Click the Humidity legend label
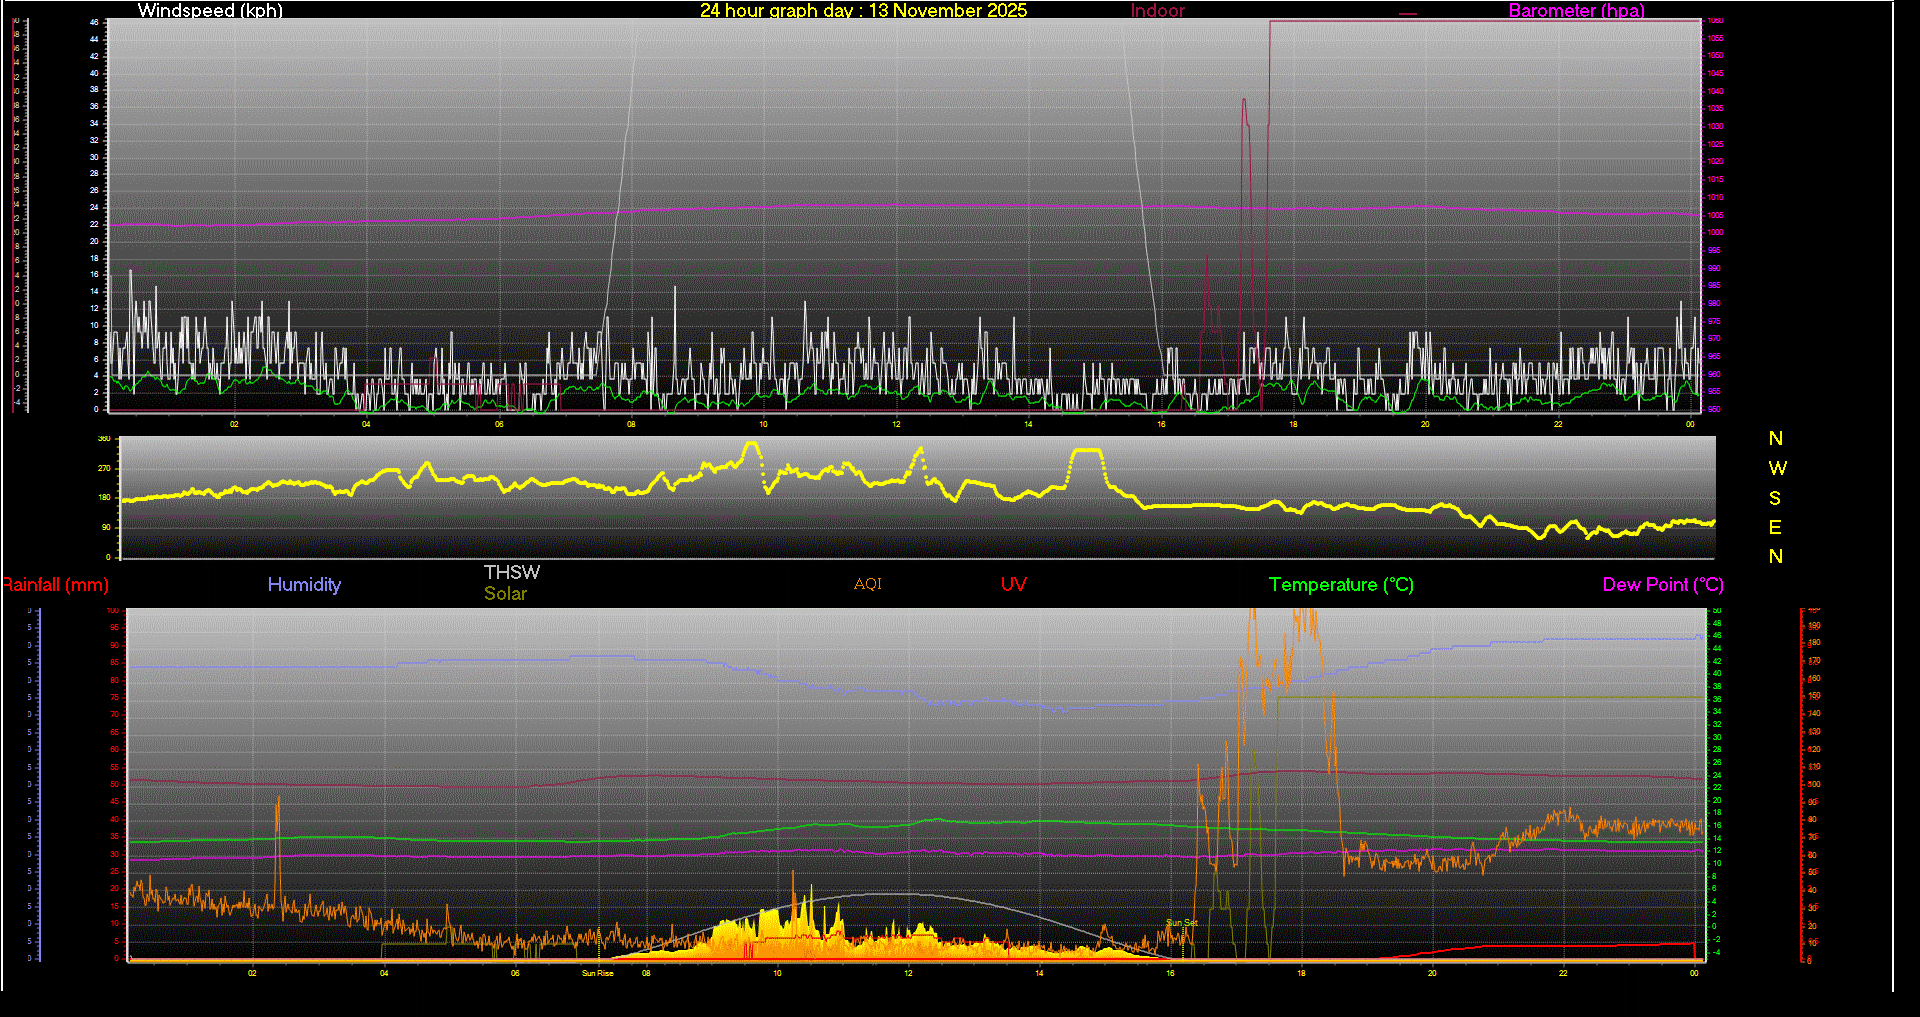This screenshot has height=1017, width=1920. pyautogui.click(x=304, y=585)
